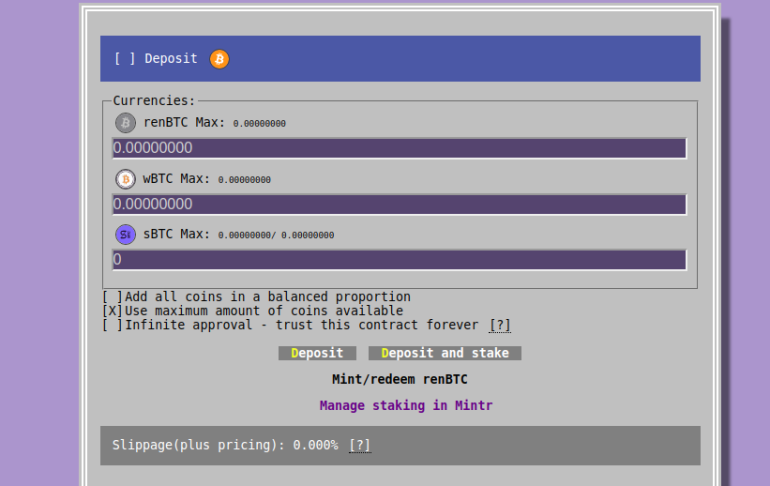Open the Slippage [?] help tooltip
The width and height of the screenshot is (770, 486).
(x=360, y=445)
